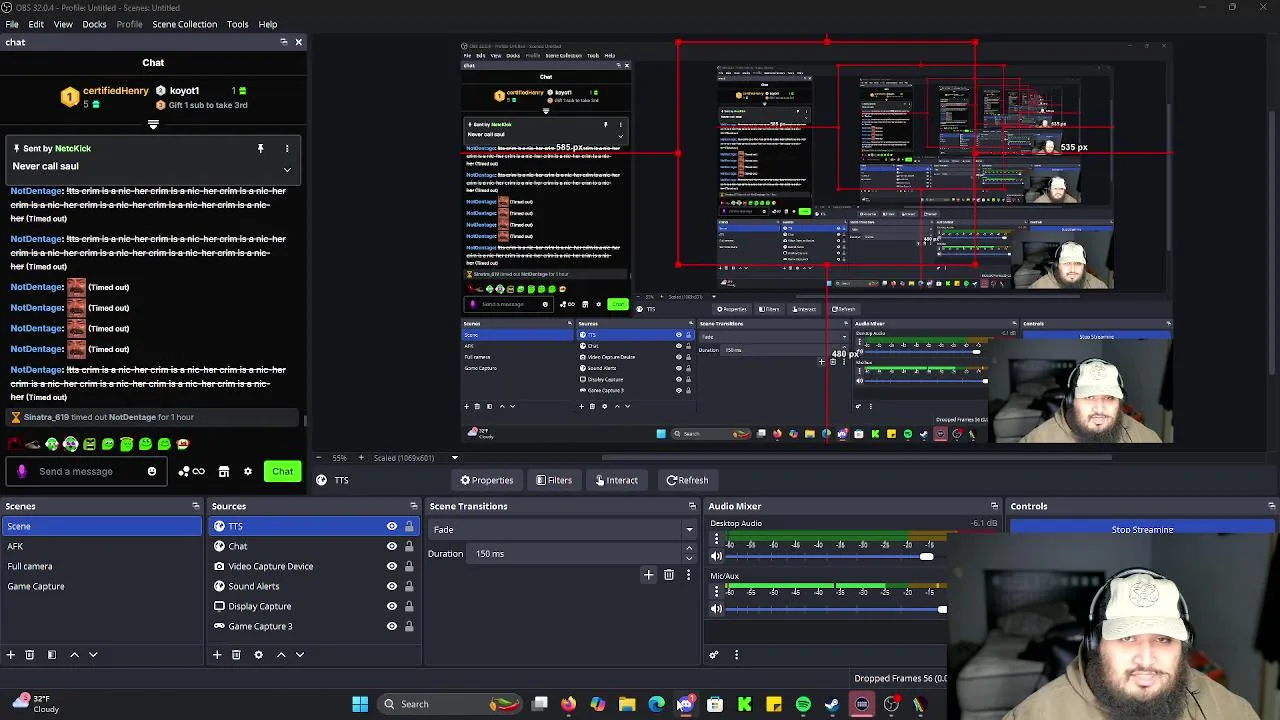Move the selected source up

point(281,654)
